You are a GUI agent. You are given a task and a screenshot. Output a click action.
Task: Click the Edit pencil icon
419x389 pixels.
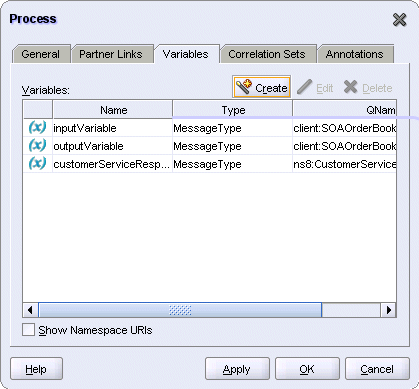[x=304, y=87]
